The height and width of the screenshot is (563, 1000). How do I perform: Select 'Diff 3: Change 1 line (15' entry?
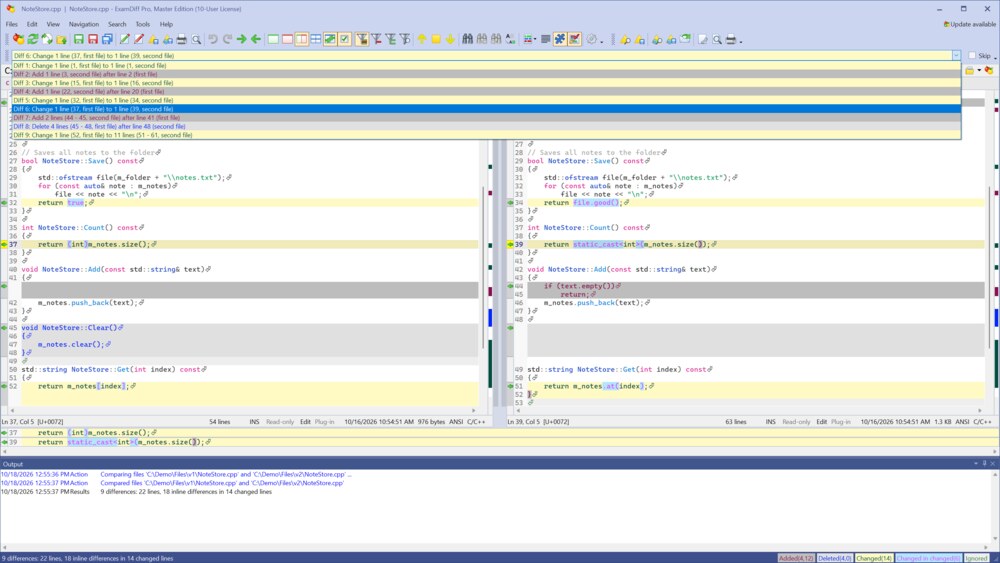pos(486,83)
